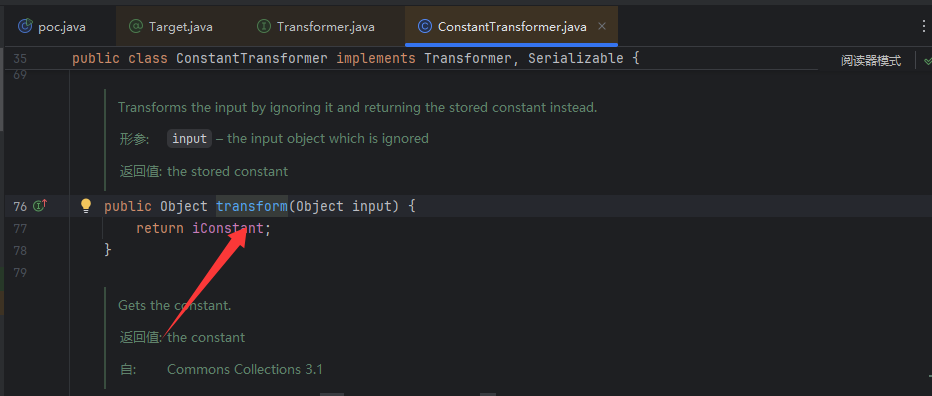Click the Transformer.java interface file icon
The height and width of the screenshot is (396, 932).
click(263, 27)
